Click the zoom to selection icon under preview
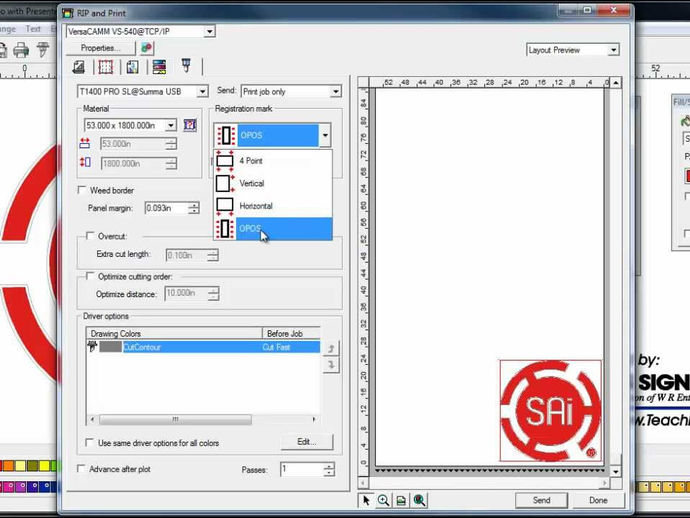The width and height of the screenshot is (690, 518). tap(419, 500)
